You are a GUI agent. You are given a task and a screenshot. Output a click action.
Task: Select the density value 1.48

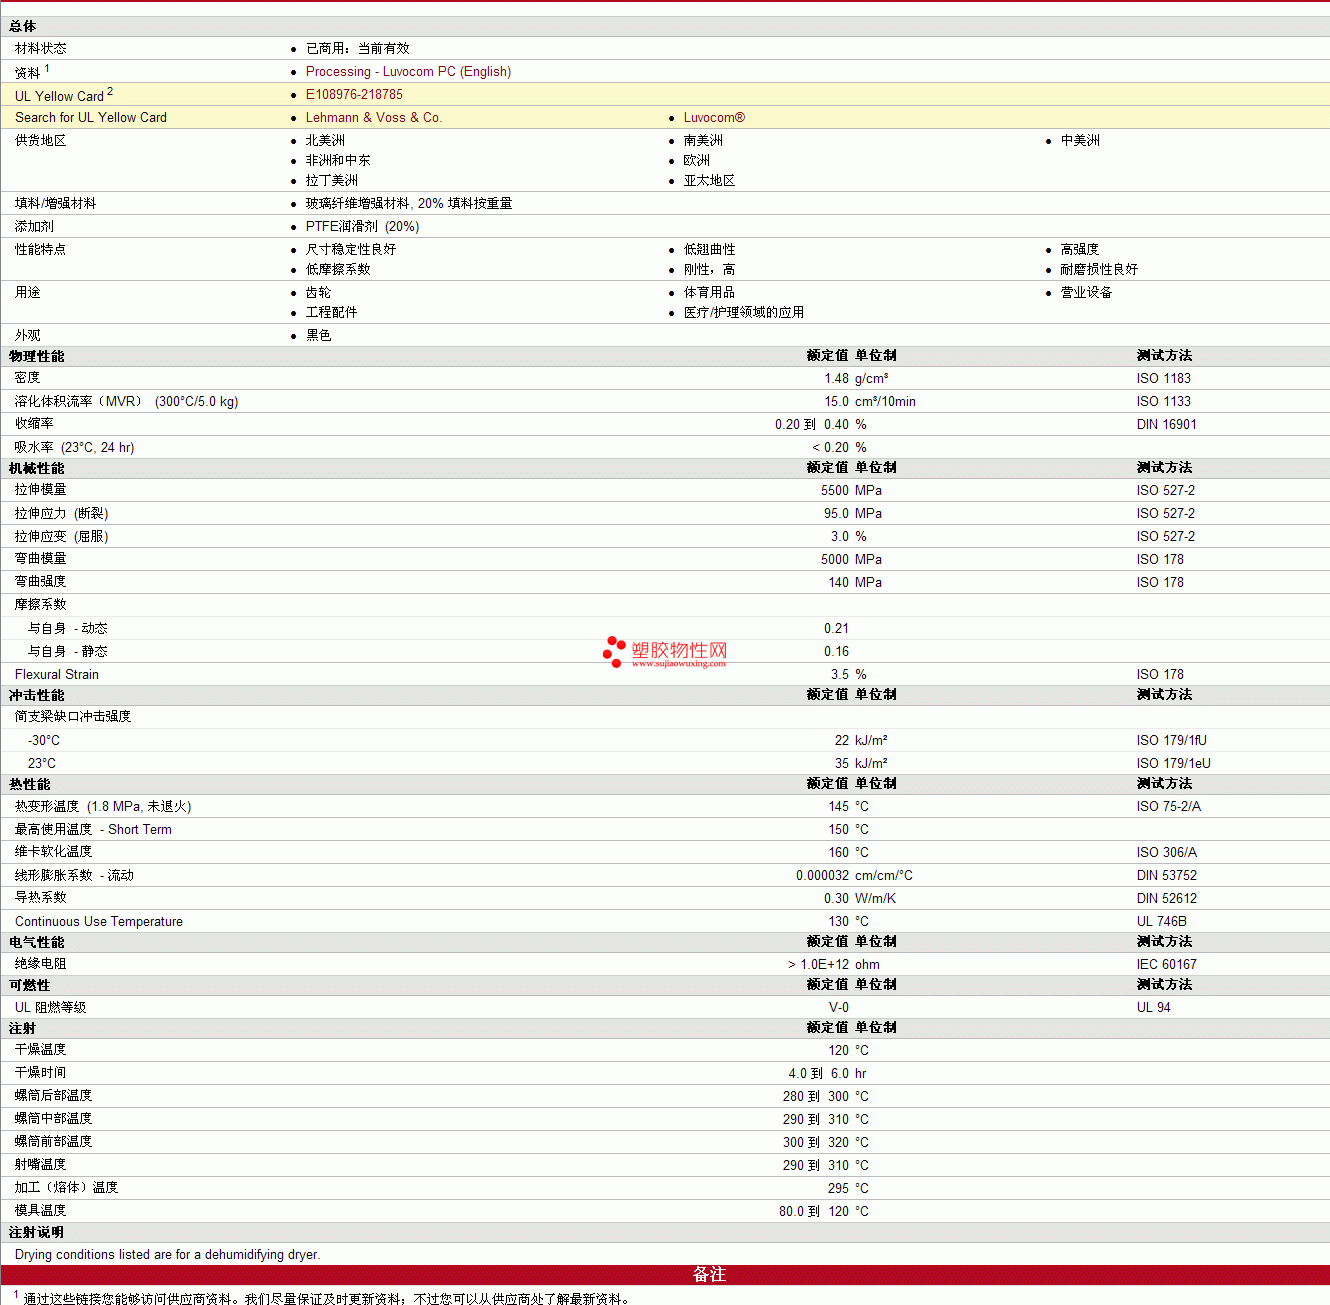(x=836, y=379)
